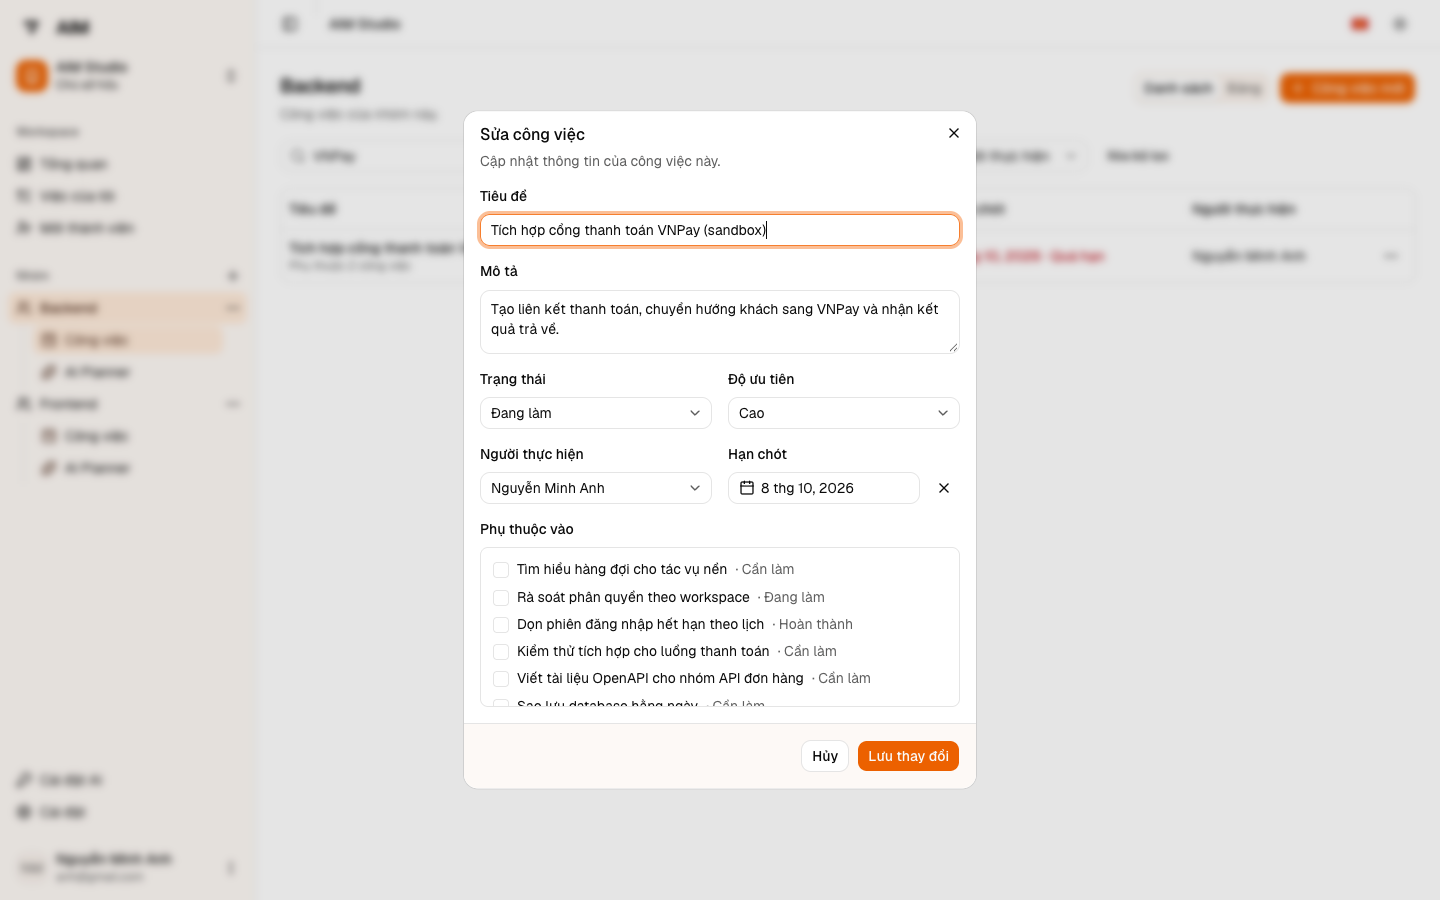The height and width of the screenshot is (900, 1440).
Task: Open the date picker showing 8 thg 10, 2026
Action: pyautogui.click(x=824, y=488)
